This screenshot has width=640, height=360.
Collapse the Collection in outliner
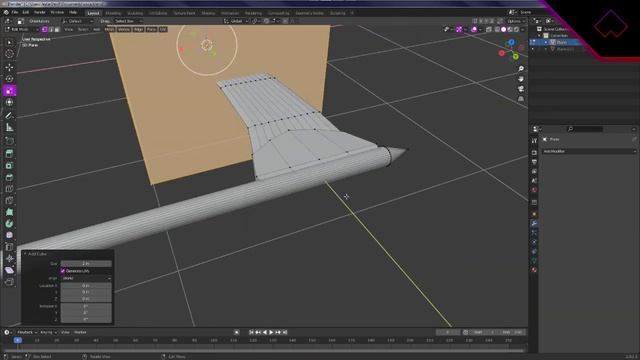click(x=540, y=36)
